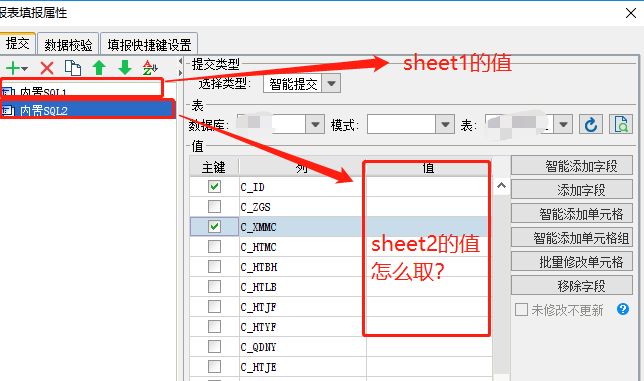Viewport: 644px width, 381px height.
Task: Move item down with green arrow
Action: click(125, 68)
